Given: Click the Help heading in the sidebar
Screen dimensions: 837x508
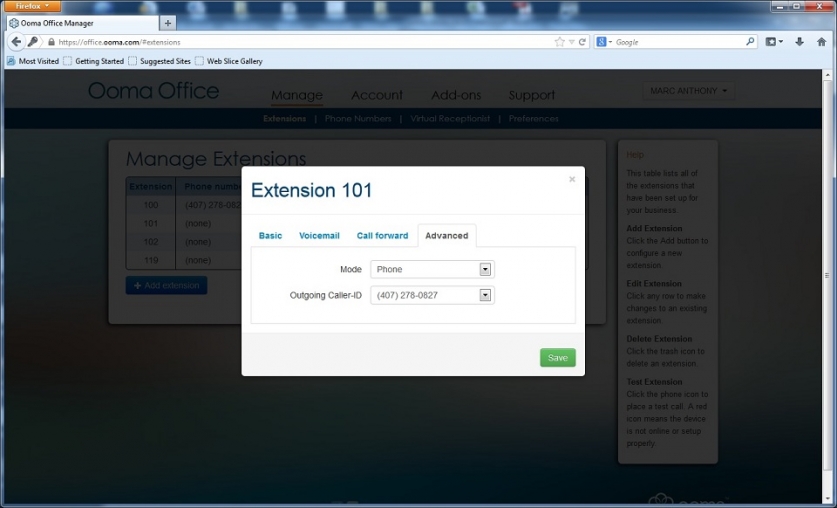Looking at the screenshot, I should point(635,155).
